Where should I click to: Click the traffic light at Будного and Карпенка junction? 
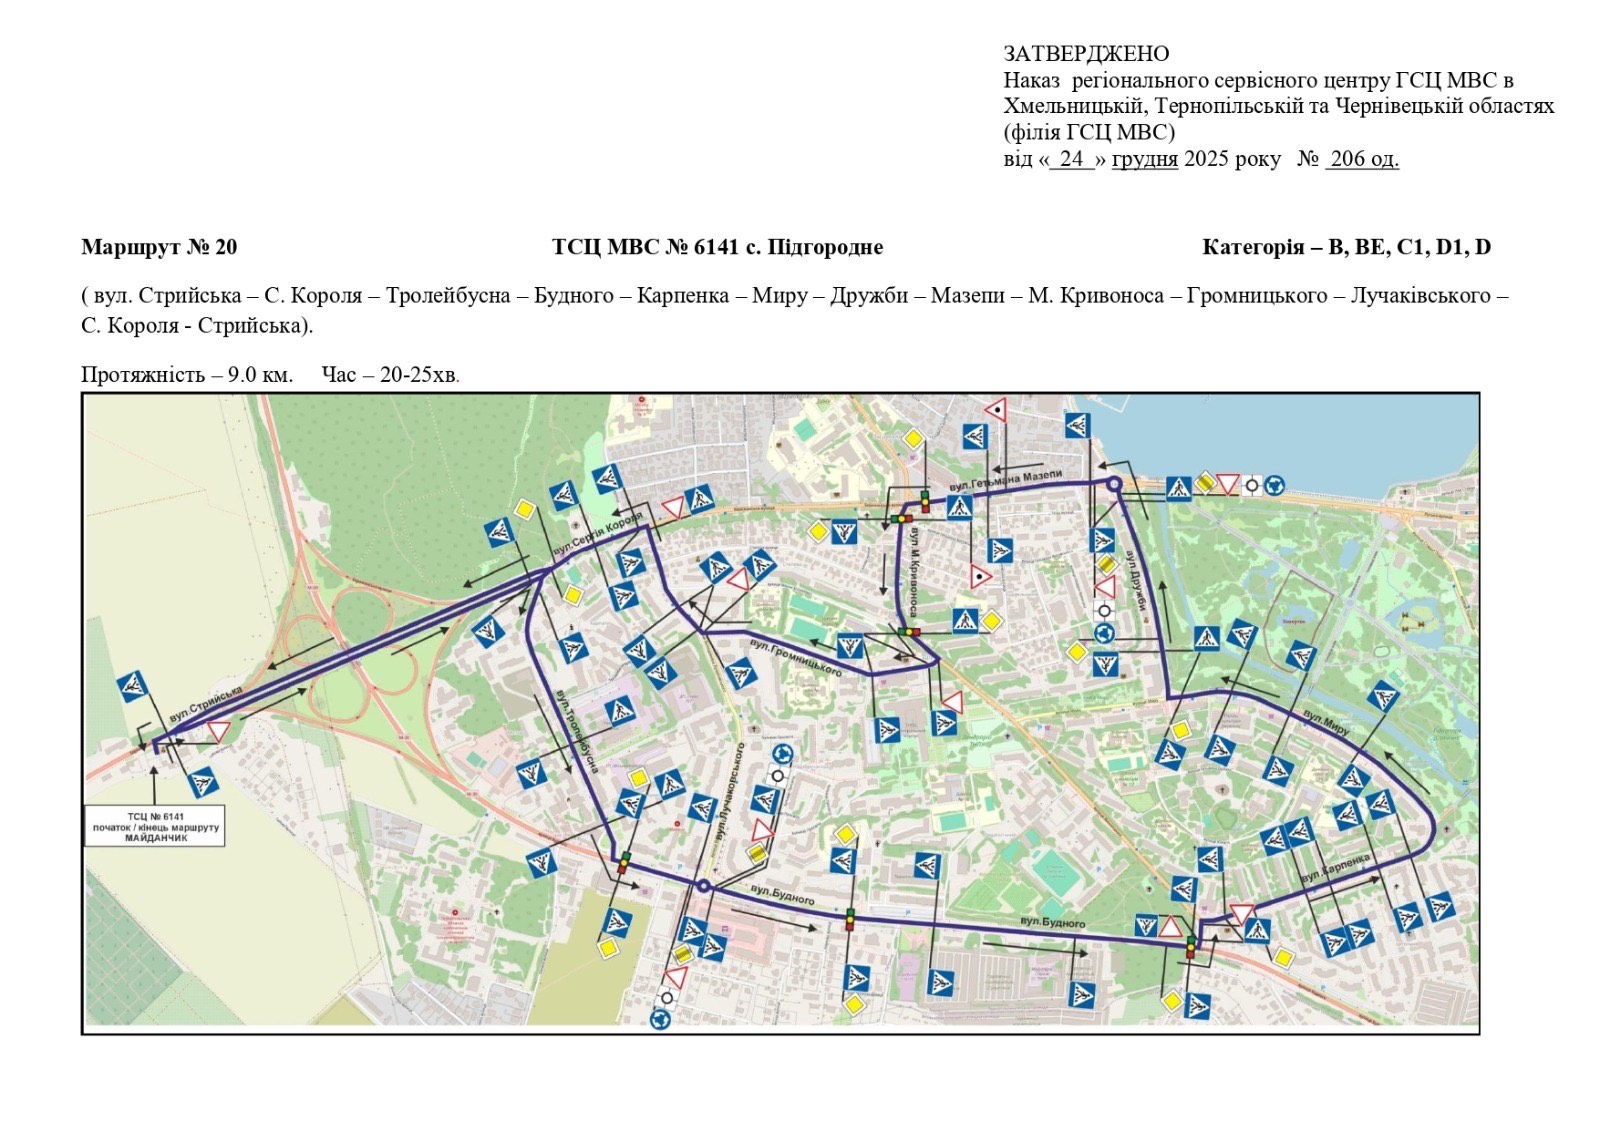1190,946
